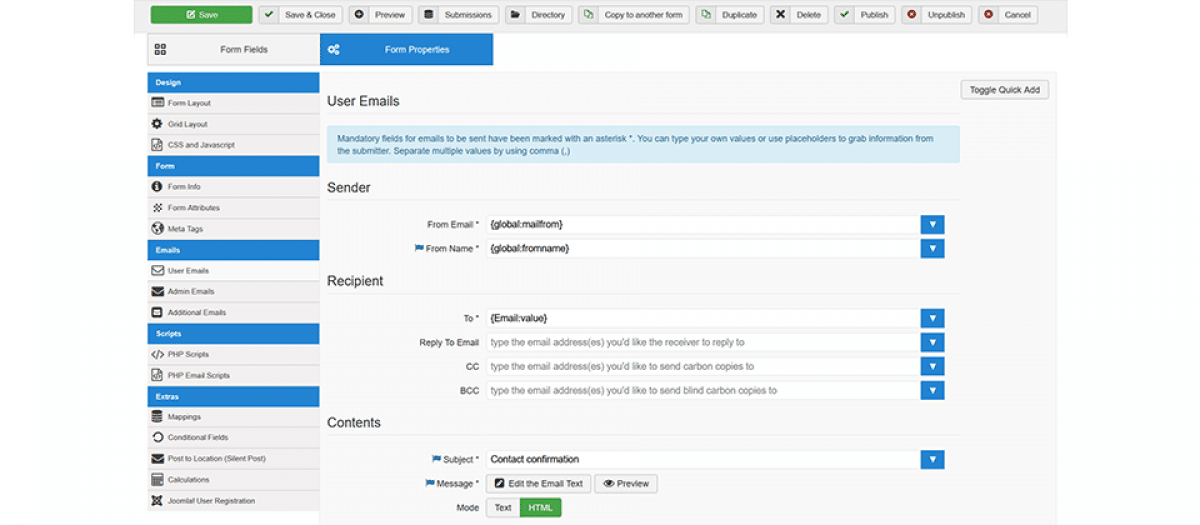Open Additional Emails in the sidebar
This screenshot has width=1200, height=525.
tap(233, 313)
